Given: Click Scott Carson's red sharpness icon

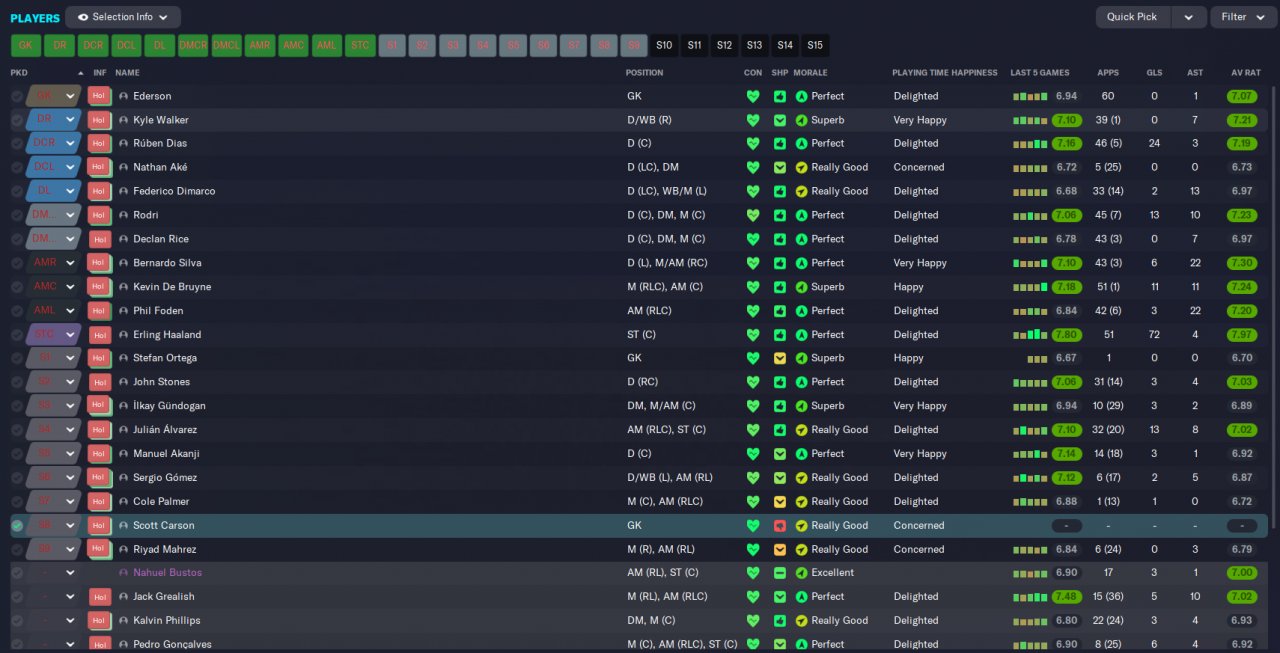Looking at the screenshot, I should click(x=780, y=526).
